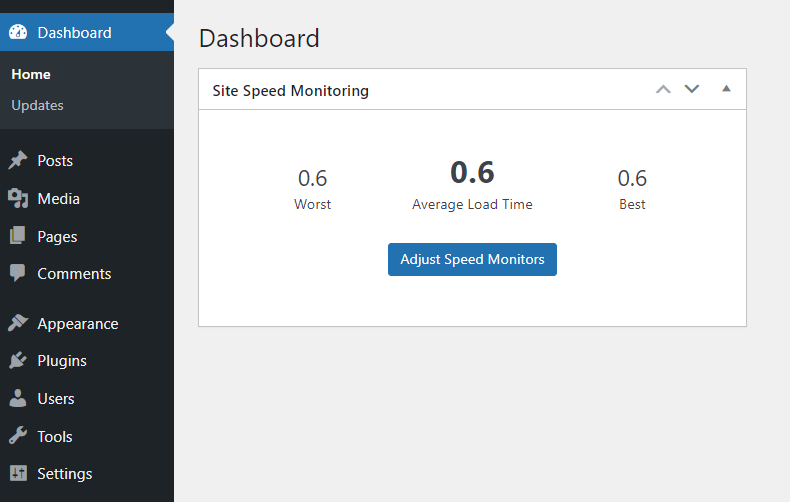Open the Appearance menu label
The height and width of the screenshot is (502, 790).
pyautogui.click(x=78, y=324)
